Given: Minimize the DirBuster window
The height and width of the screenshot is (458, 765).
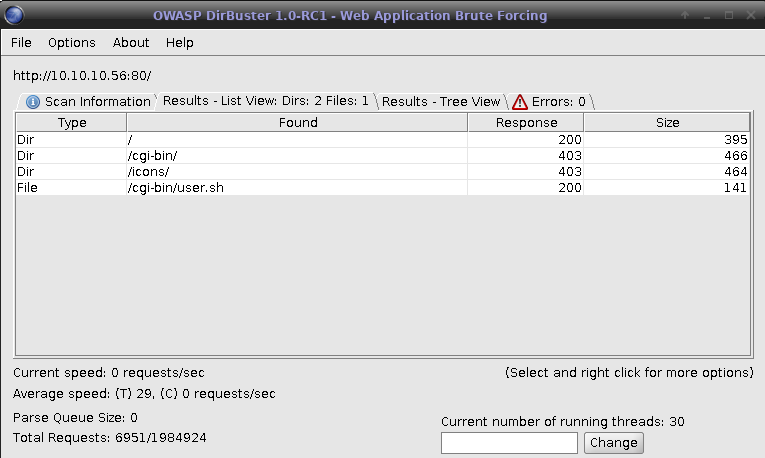Looking at the screenshot, I should tap(707, 15).
